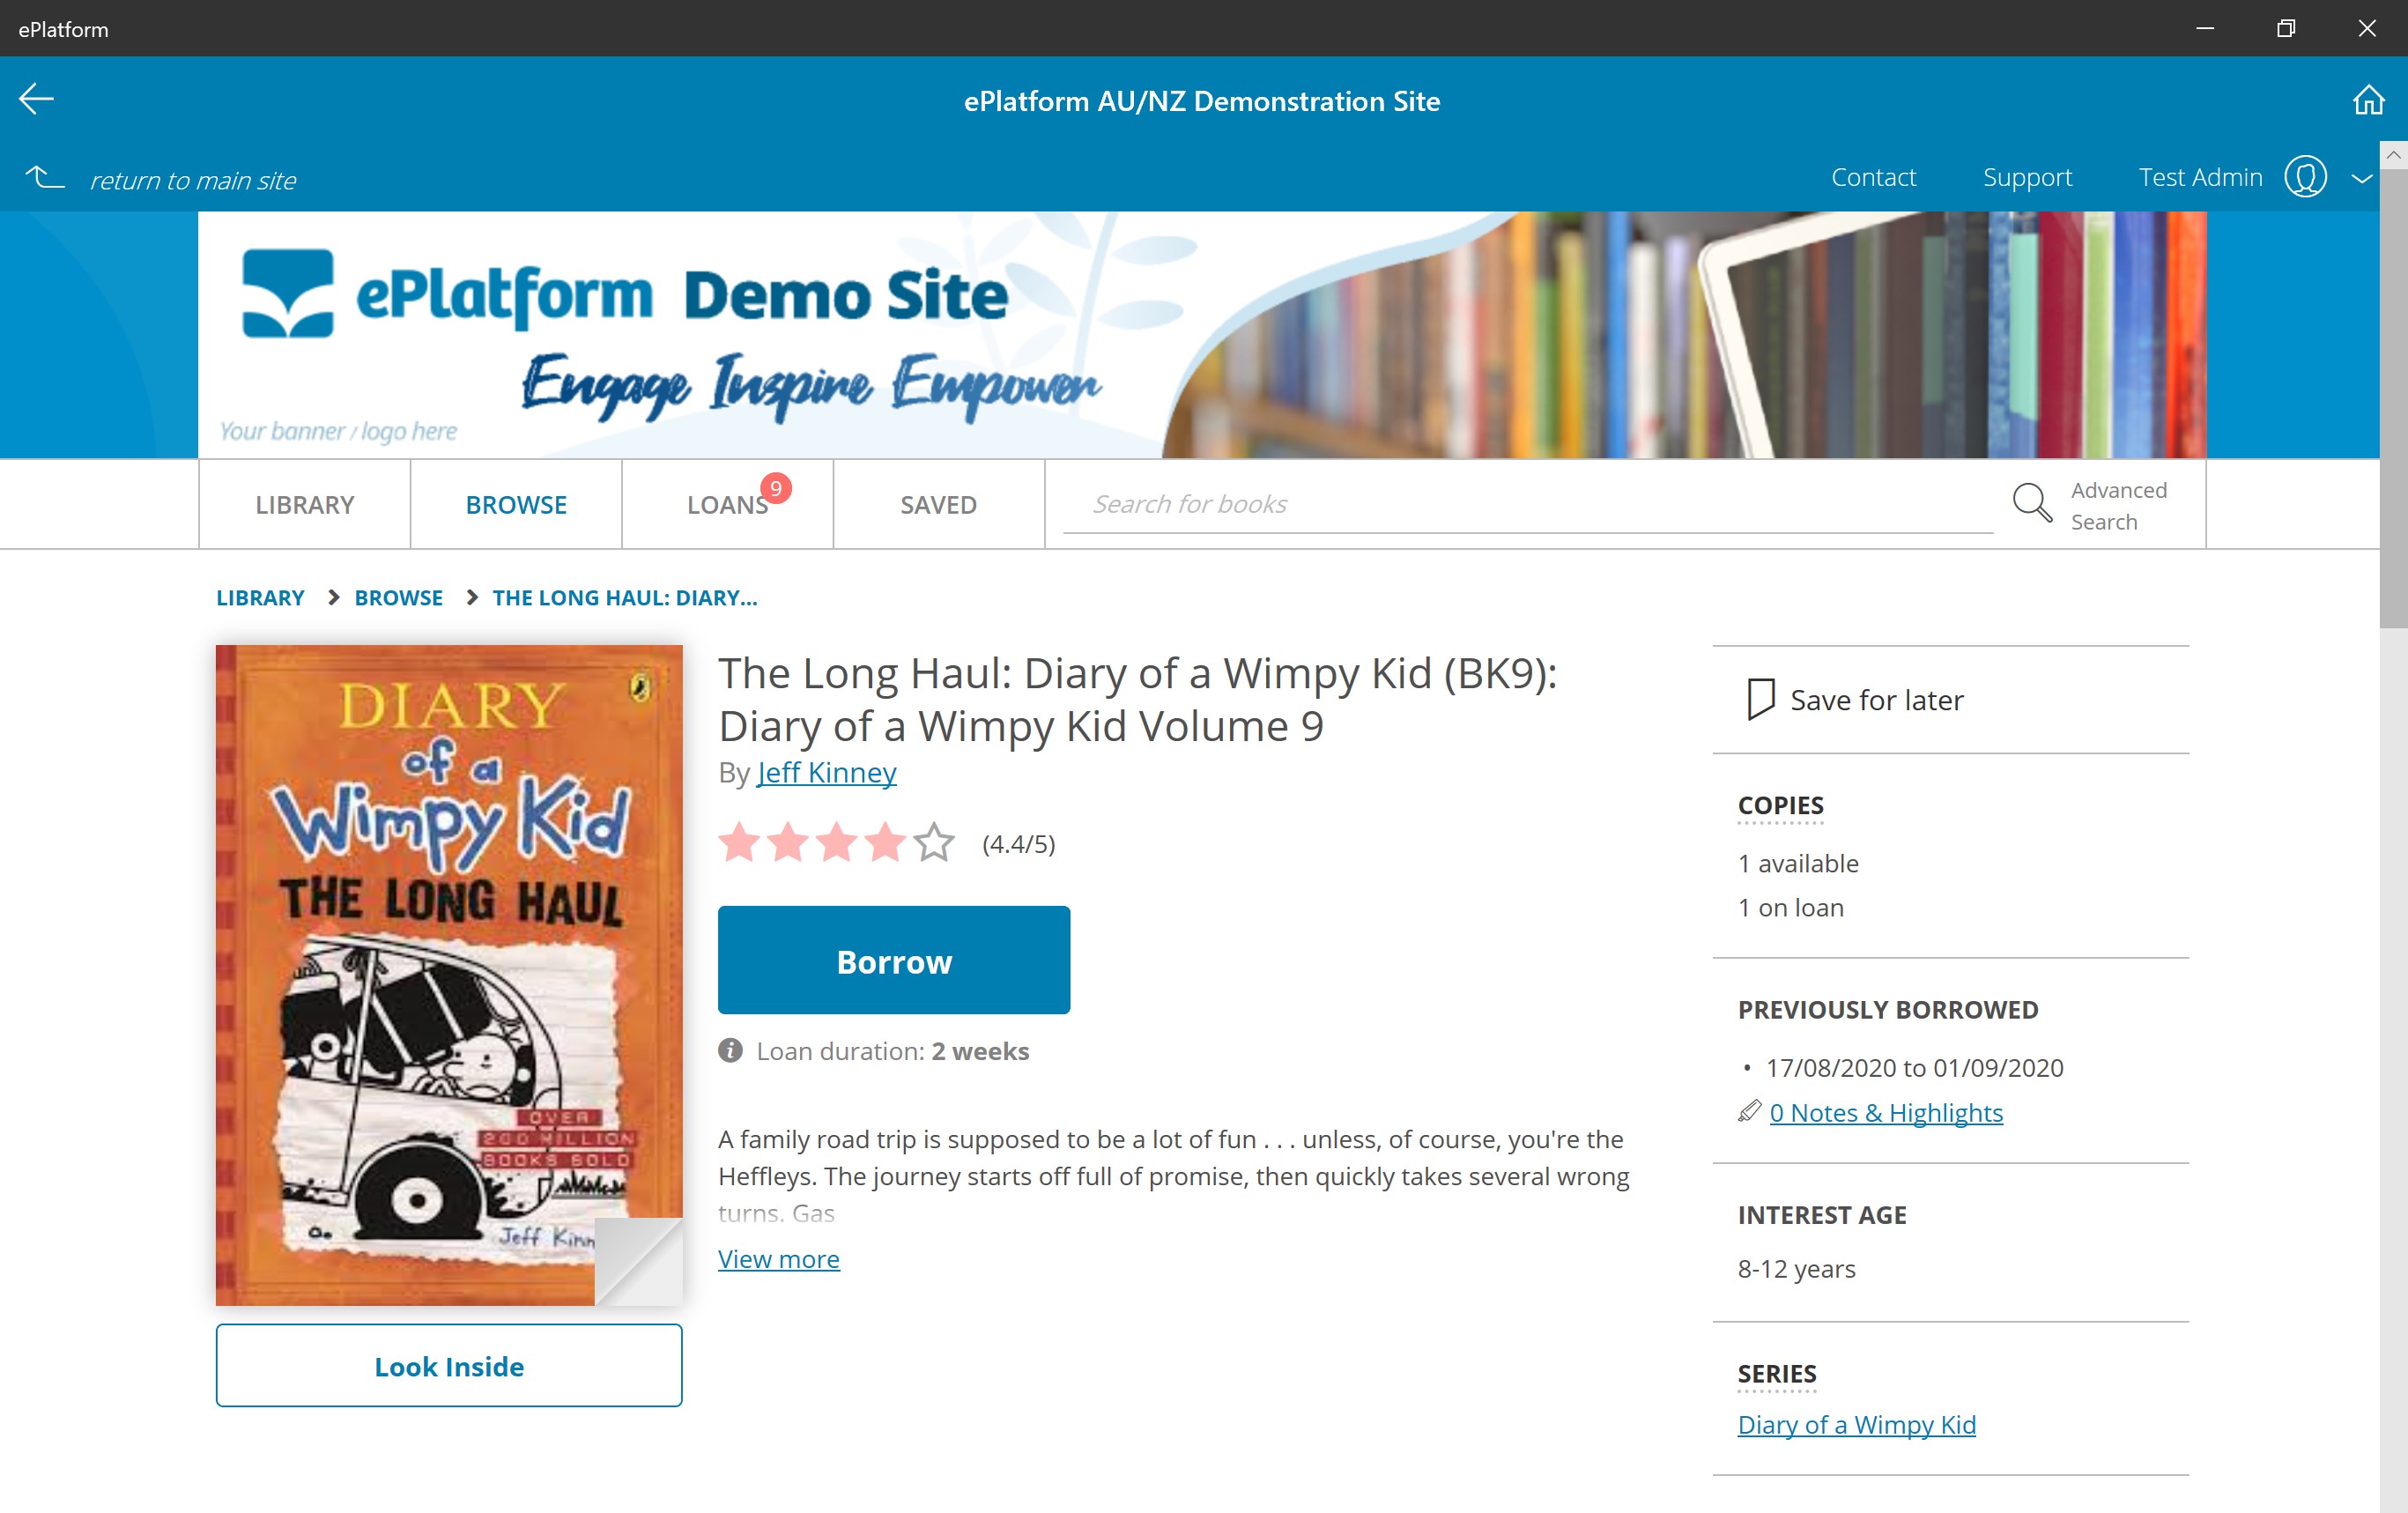
Task: Expand description with View more
Action: (x=778, y=1259)
